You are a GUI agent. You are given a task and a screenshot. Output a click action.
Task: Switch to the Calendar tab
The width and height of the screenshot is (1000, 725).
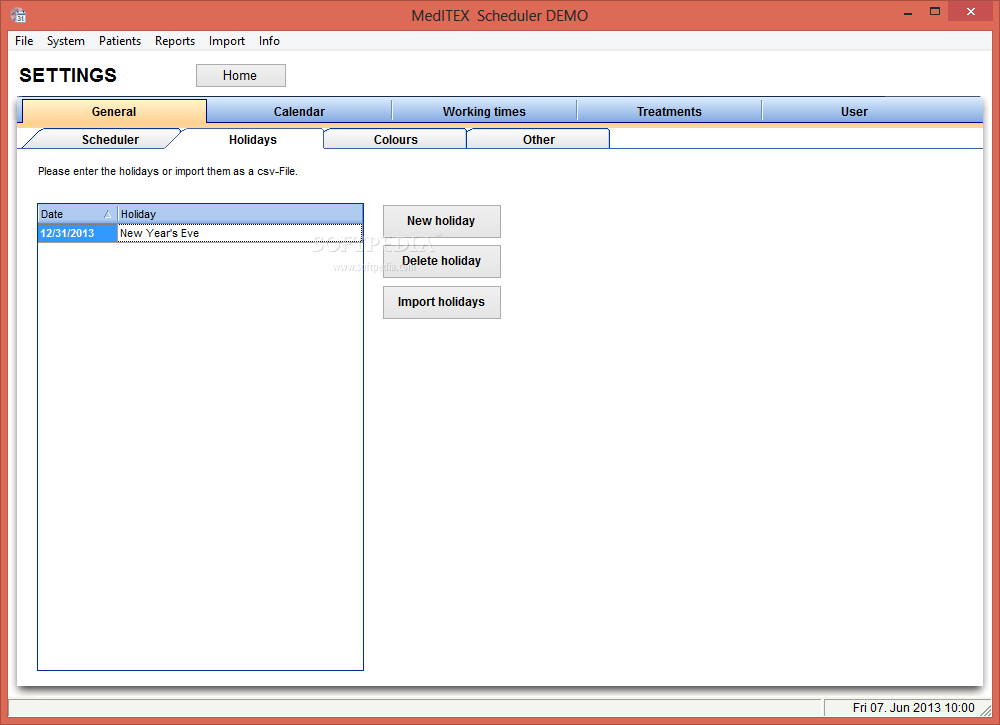tap(299, 112)
